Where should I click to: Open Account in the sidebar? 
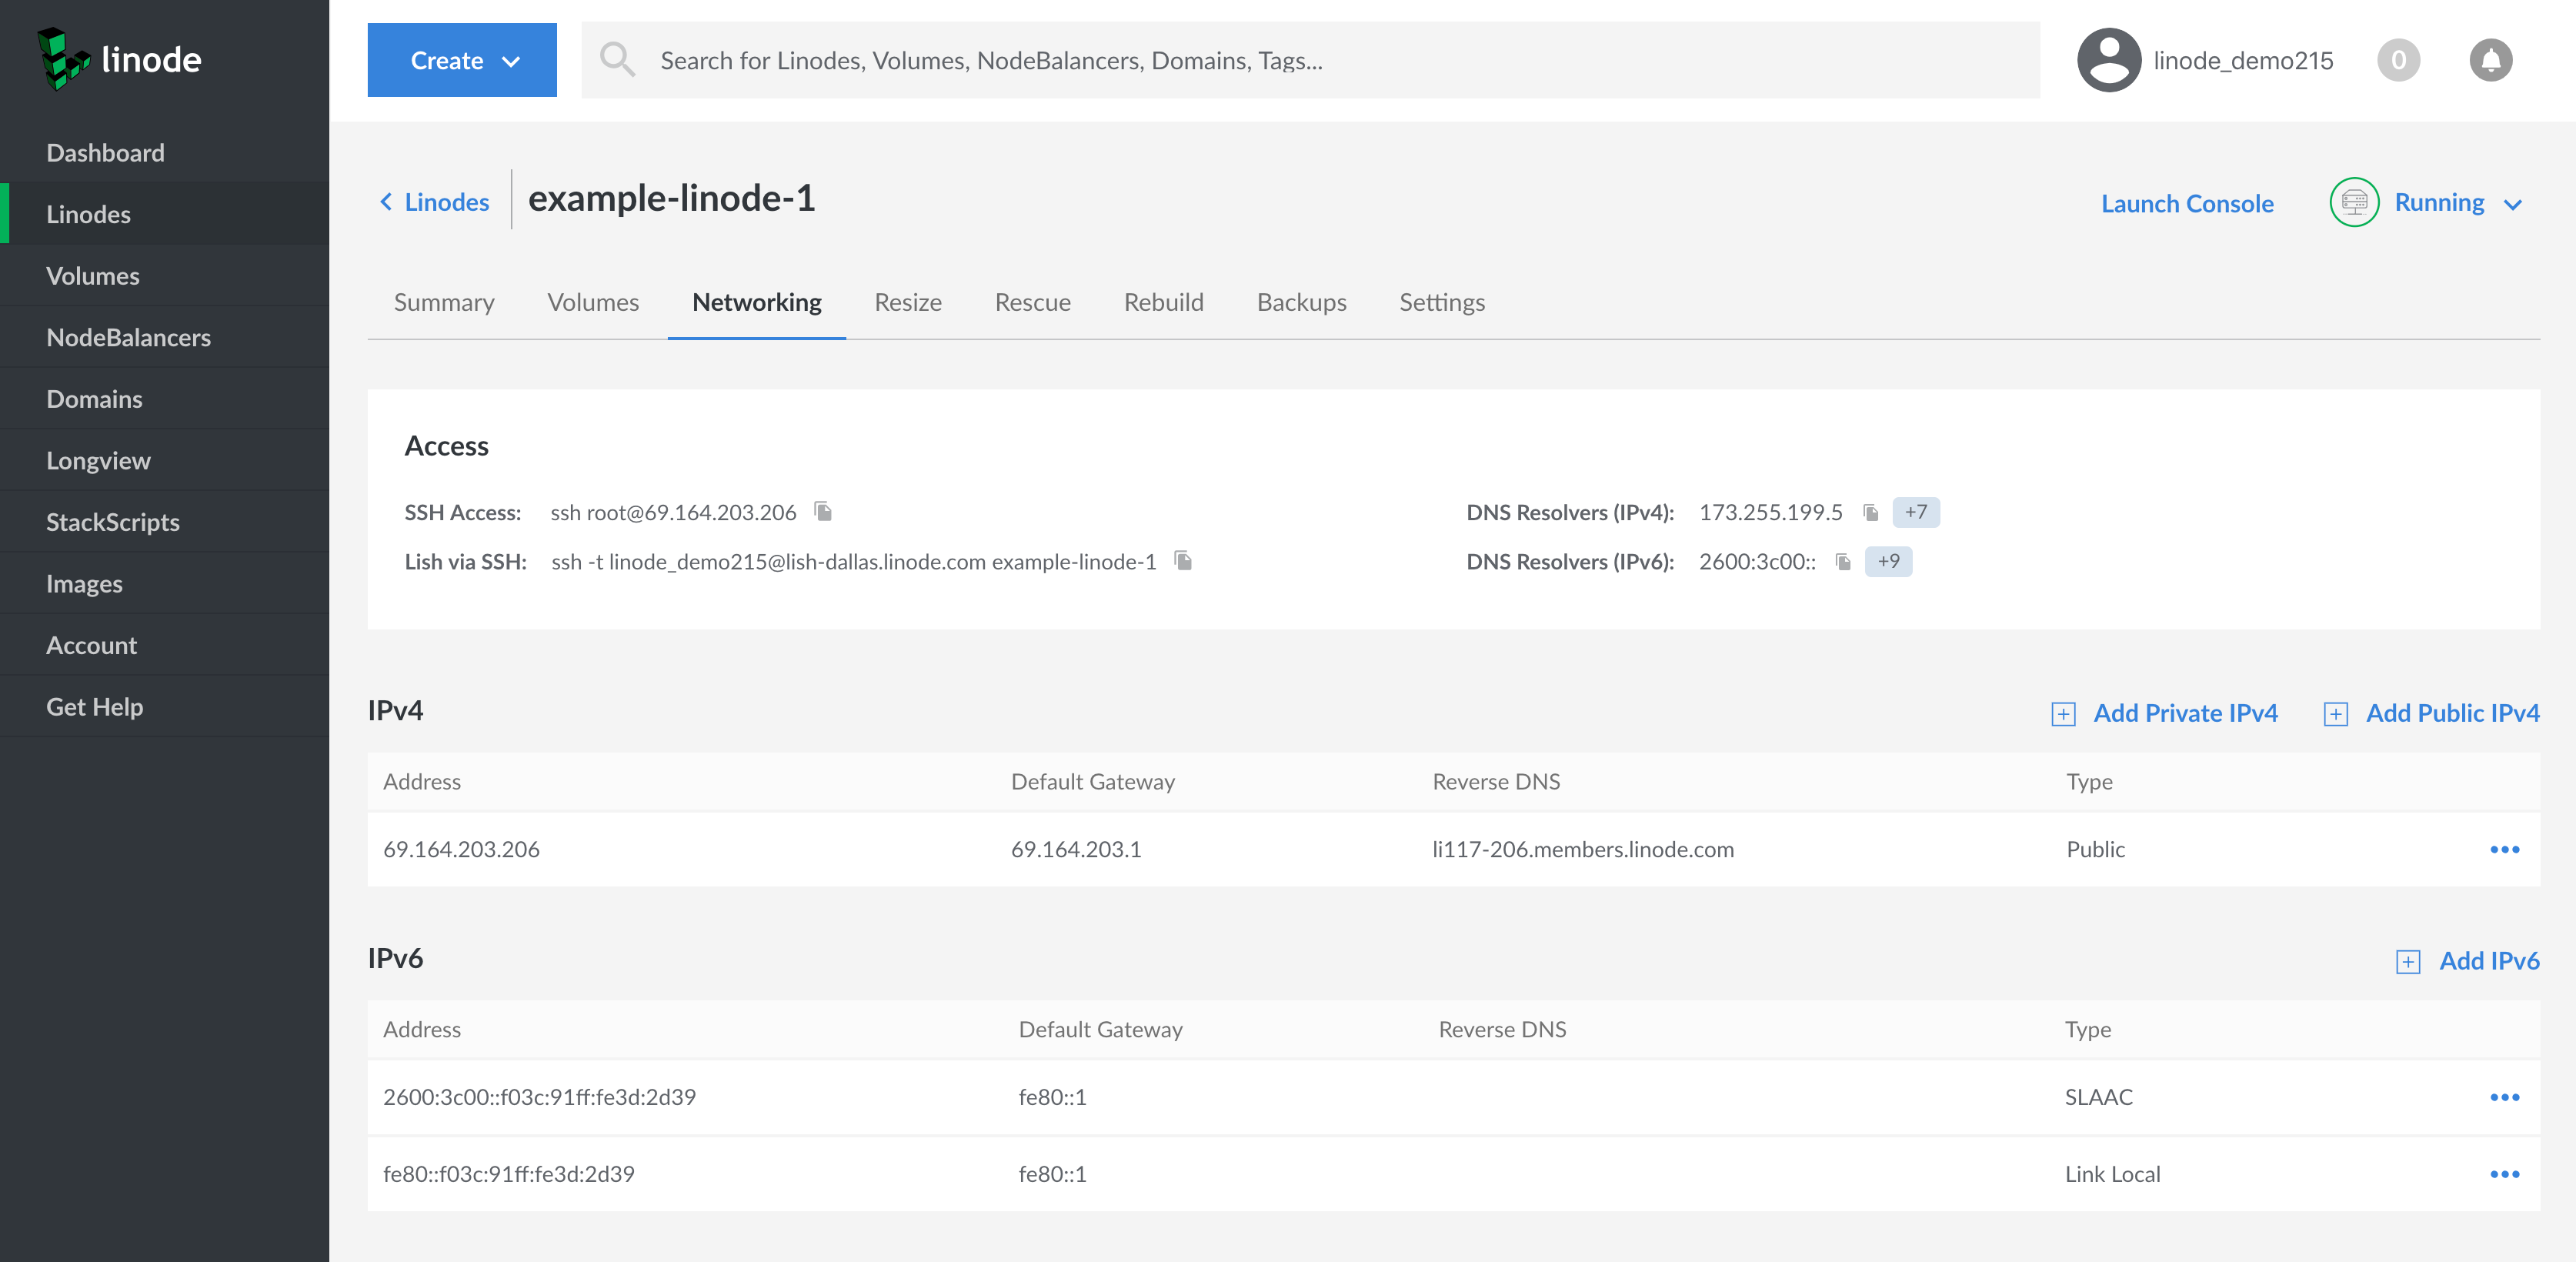coord(164,645)
